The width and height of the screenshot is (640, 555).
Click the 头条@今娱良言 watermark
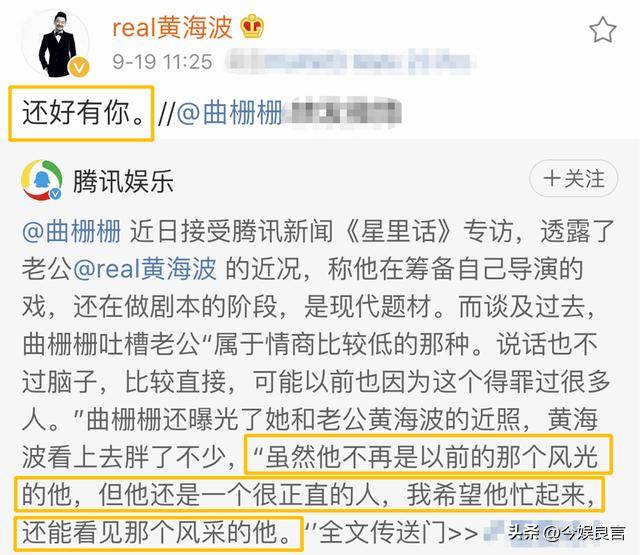(x=567, y=533)
